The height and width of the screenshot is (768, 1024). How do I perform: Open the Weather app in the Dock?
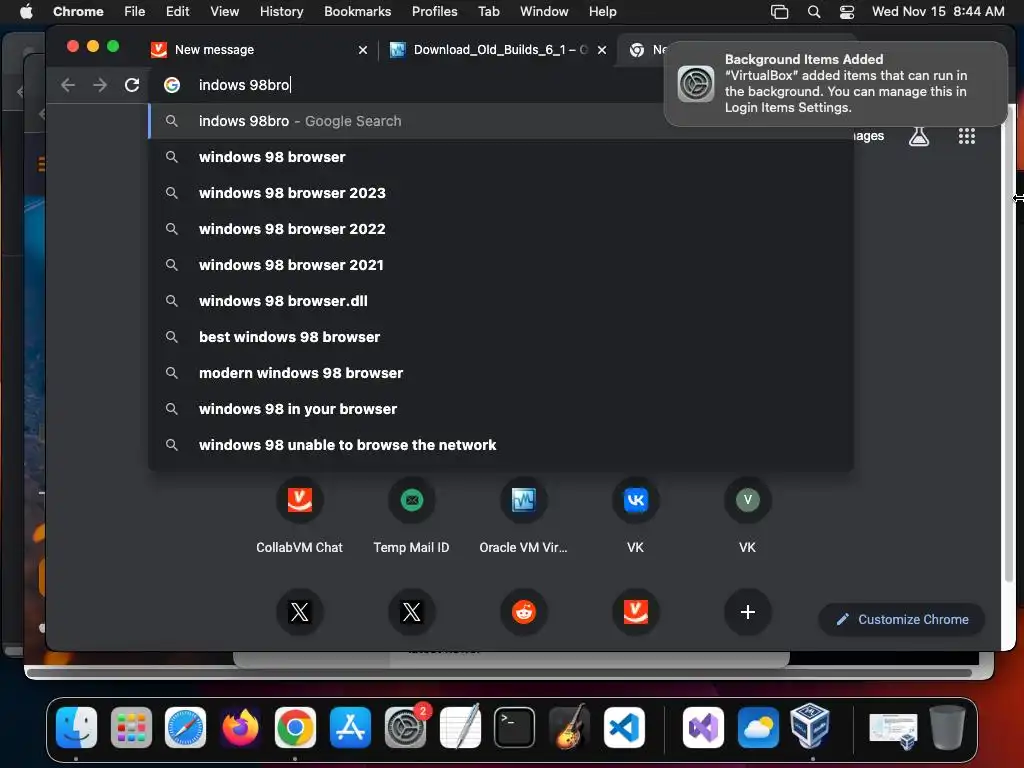[x=758, y=727]
